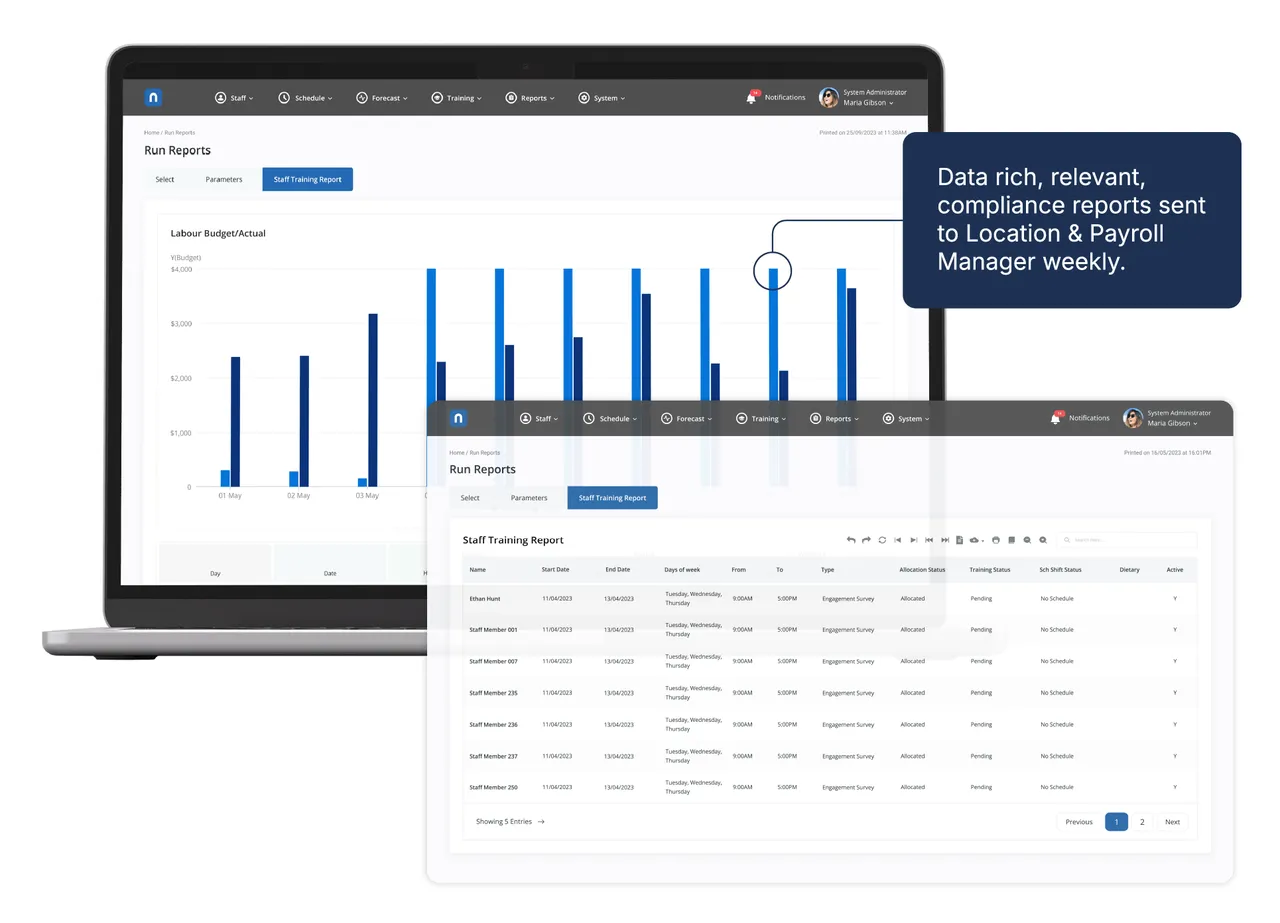Click the Forecast icon in the front window navbar
The image size is (1280, 923).
(x=666, y=418)
